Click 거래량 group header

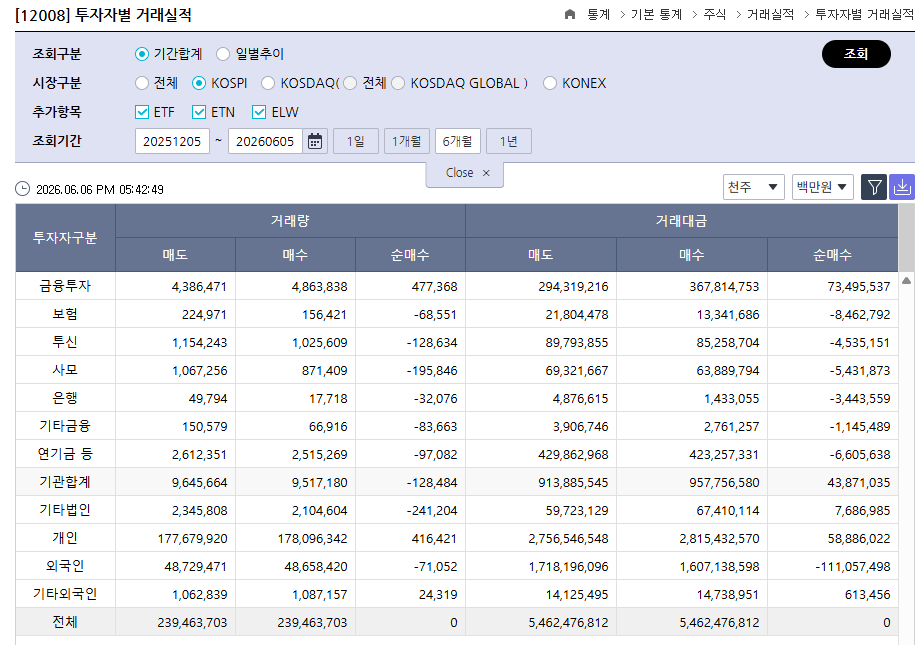(x=290, y=221)
